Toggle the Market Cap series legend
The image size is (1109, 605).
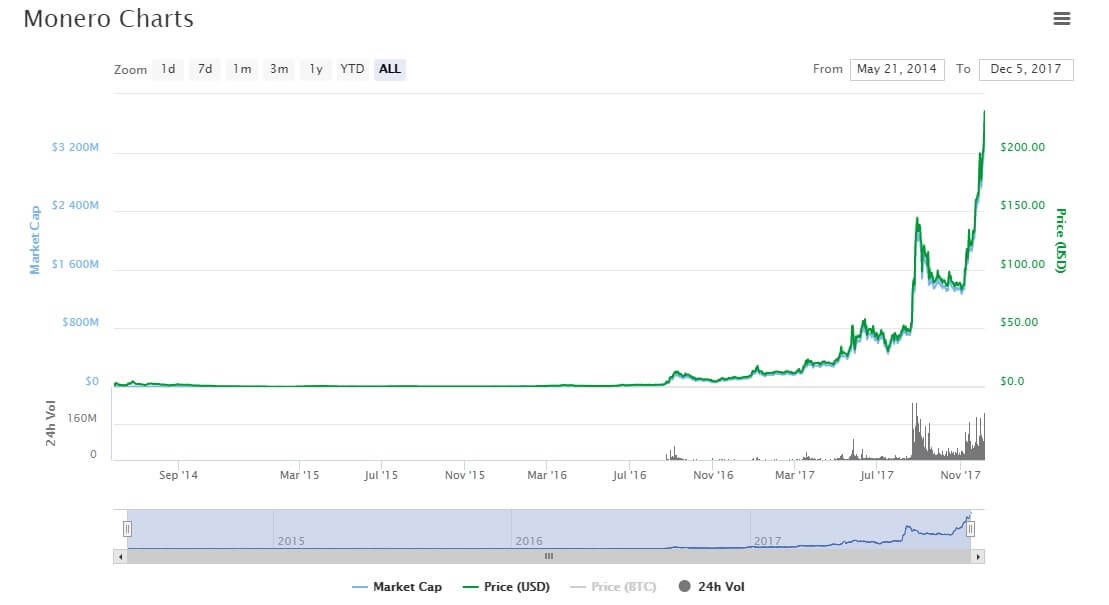point(397,587)
